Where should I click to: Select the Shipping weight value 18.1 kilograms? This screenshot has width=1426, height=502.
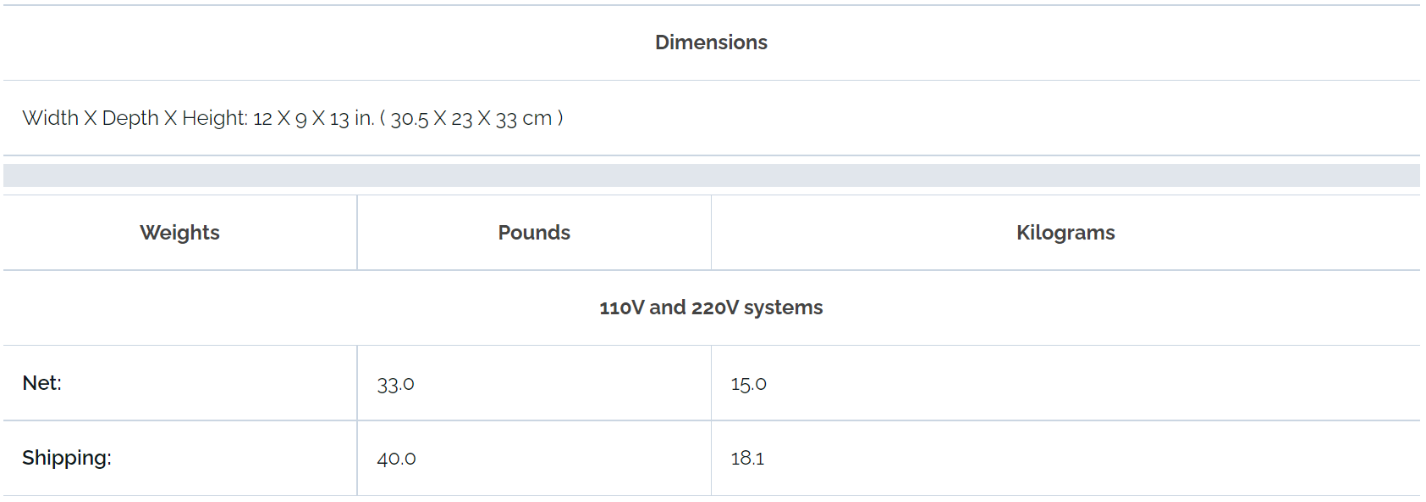click(748, 459)
